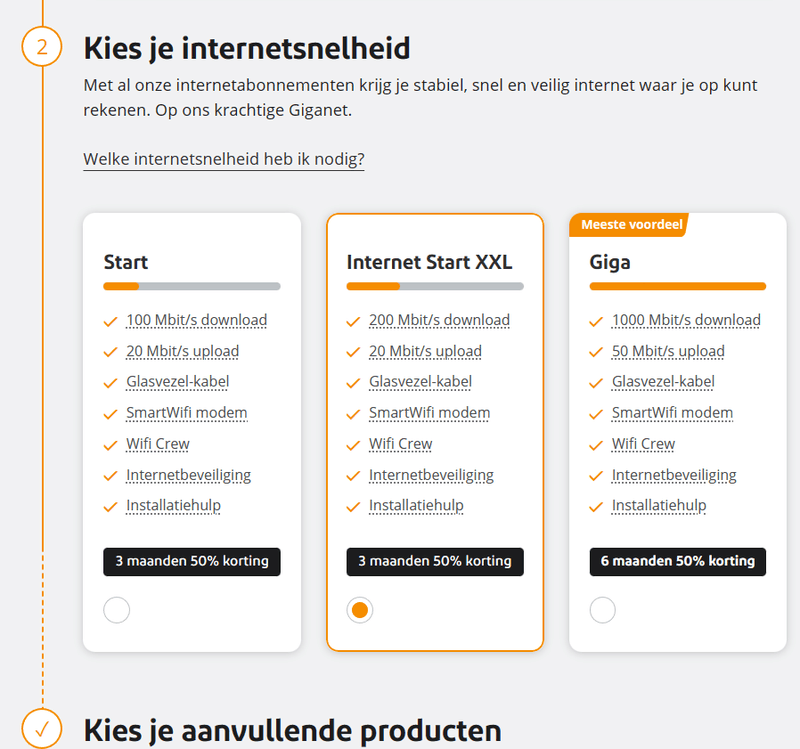Click checkmark beside Start 'Installatiehulp'
800x749 pixels.
pyautogui.click(x=110, y=507)
